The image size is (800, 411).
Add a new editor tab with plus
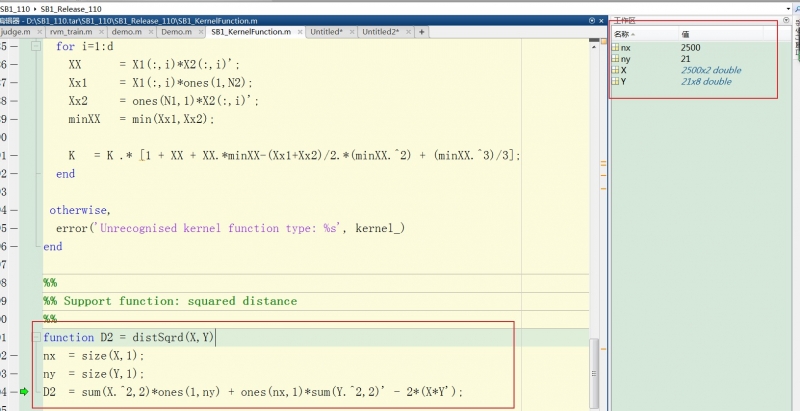421,32
